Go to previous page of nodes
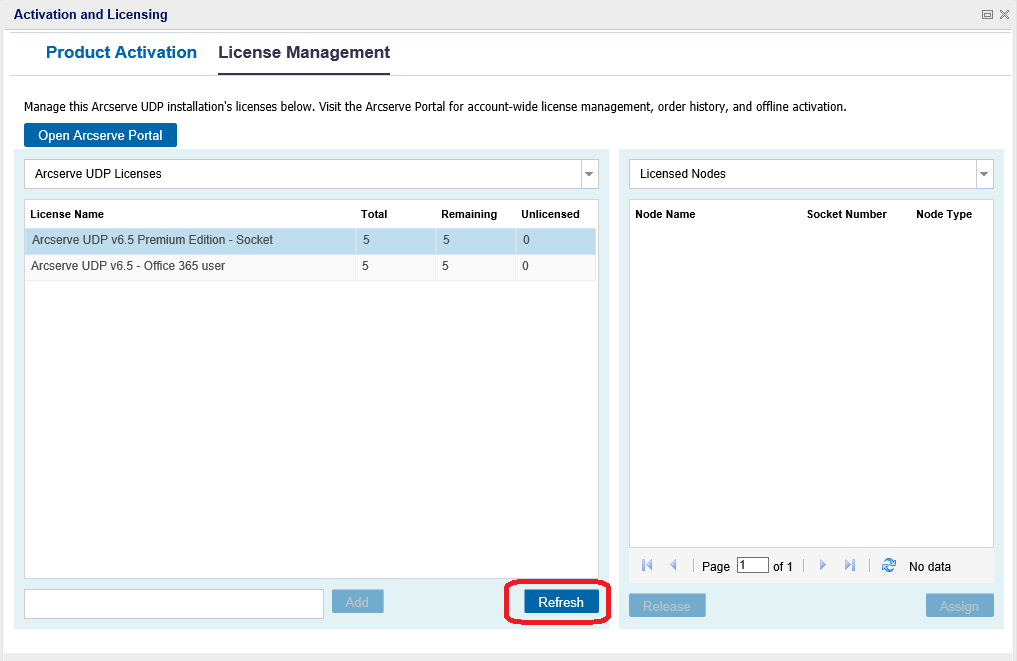This screenshot has height=661, width=1017. click(x=673, y=566)
